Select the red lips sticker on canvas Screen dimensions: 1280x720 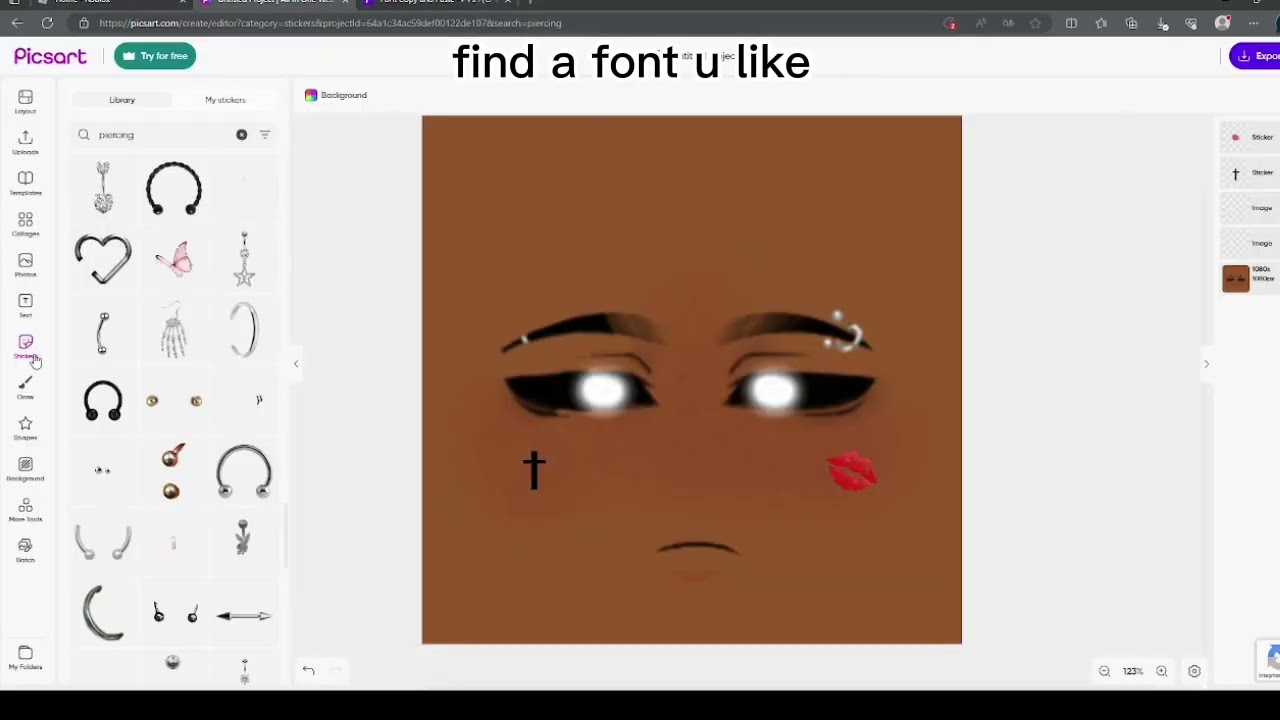click(852, 471)
